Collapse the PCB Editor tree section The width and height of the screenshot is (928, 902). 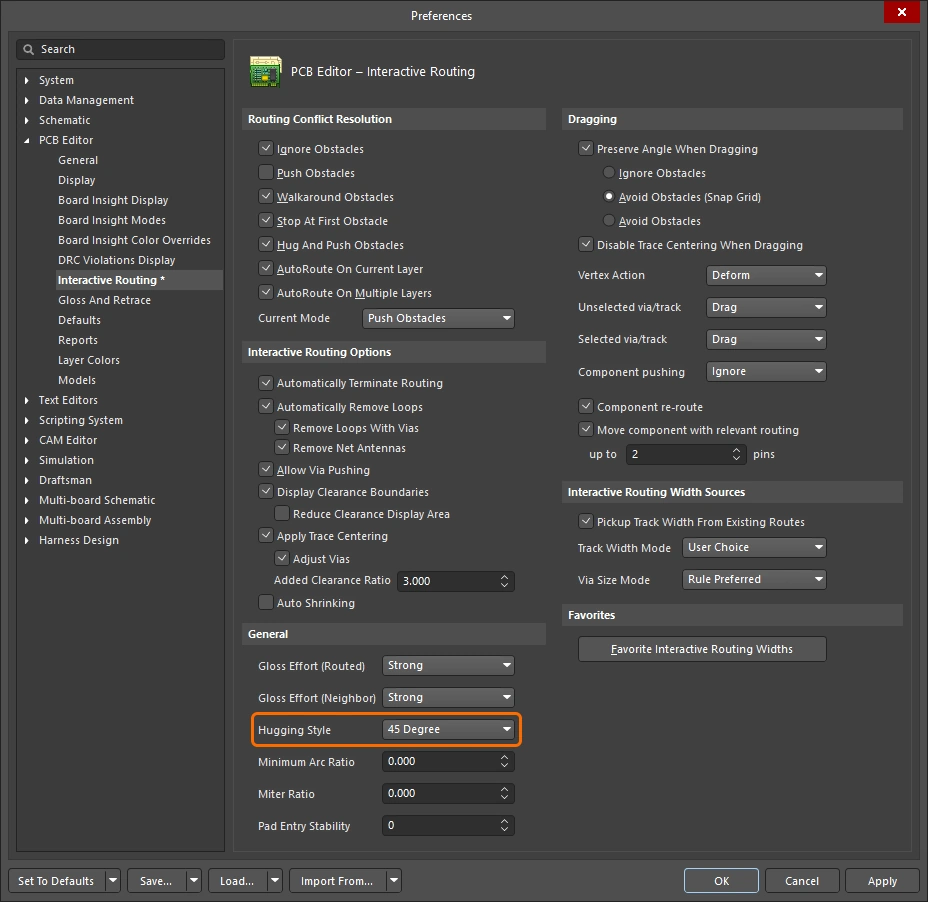[24, 140]
